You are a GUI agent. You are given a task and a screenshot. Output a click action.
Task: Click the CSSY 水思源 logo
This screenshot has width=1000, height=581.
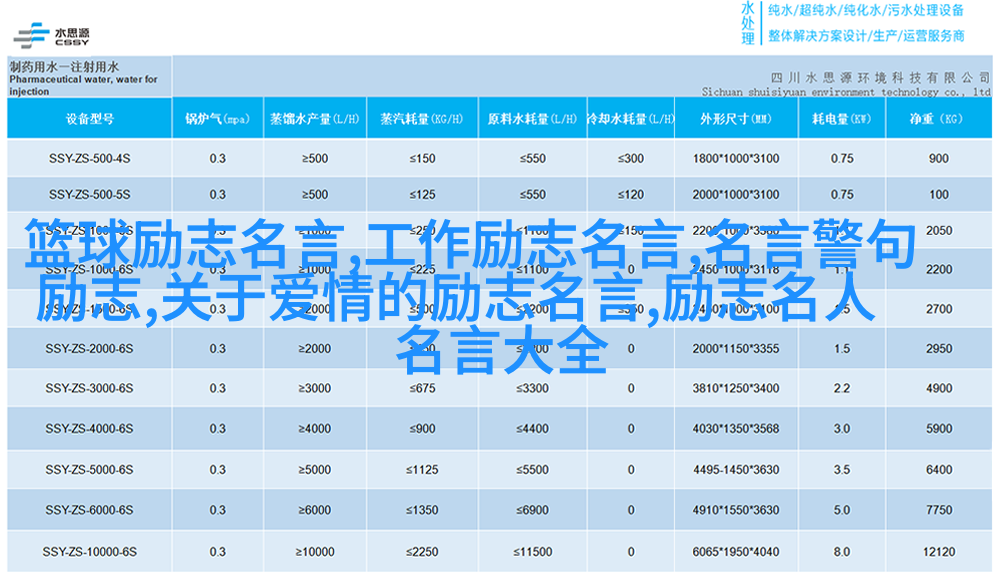[52, 36]
